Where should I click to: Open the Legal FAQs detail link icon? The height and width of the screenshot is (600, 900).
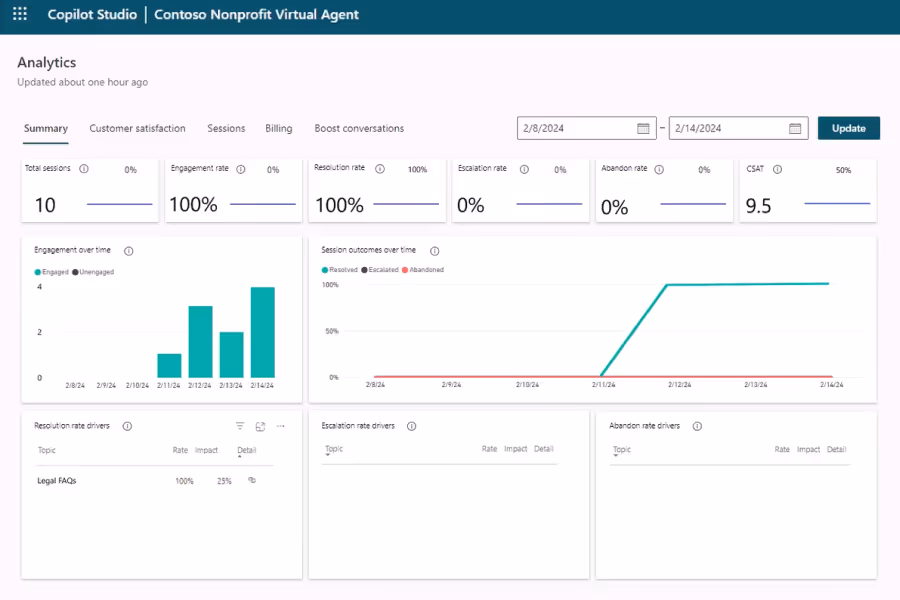[251, 480]
